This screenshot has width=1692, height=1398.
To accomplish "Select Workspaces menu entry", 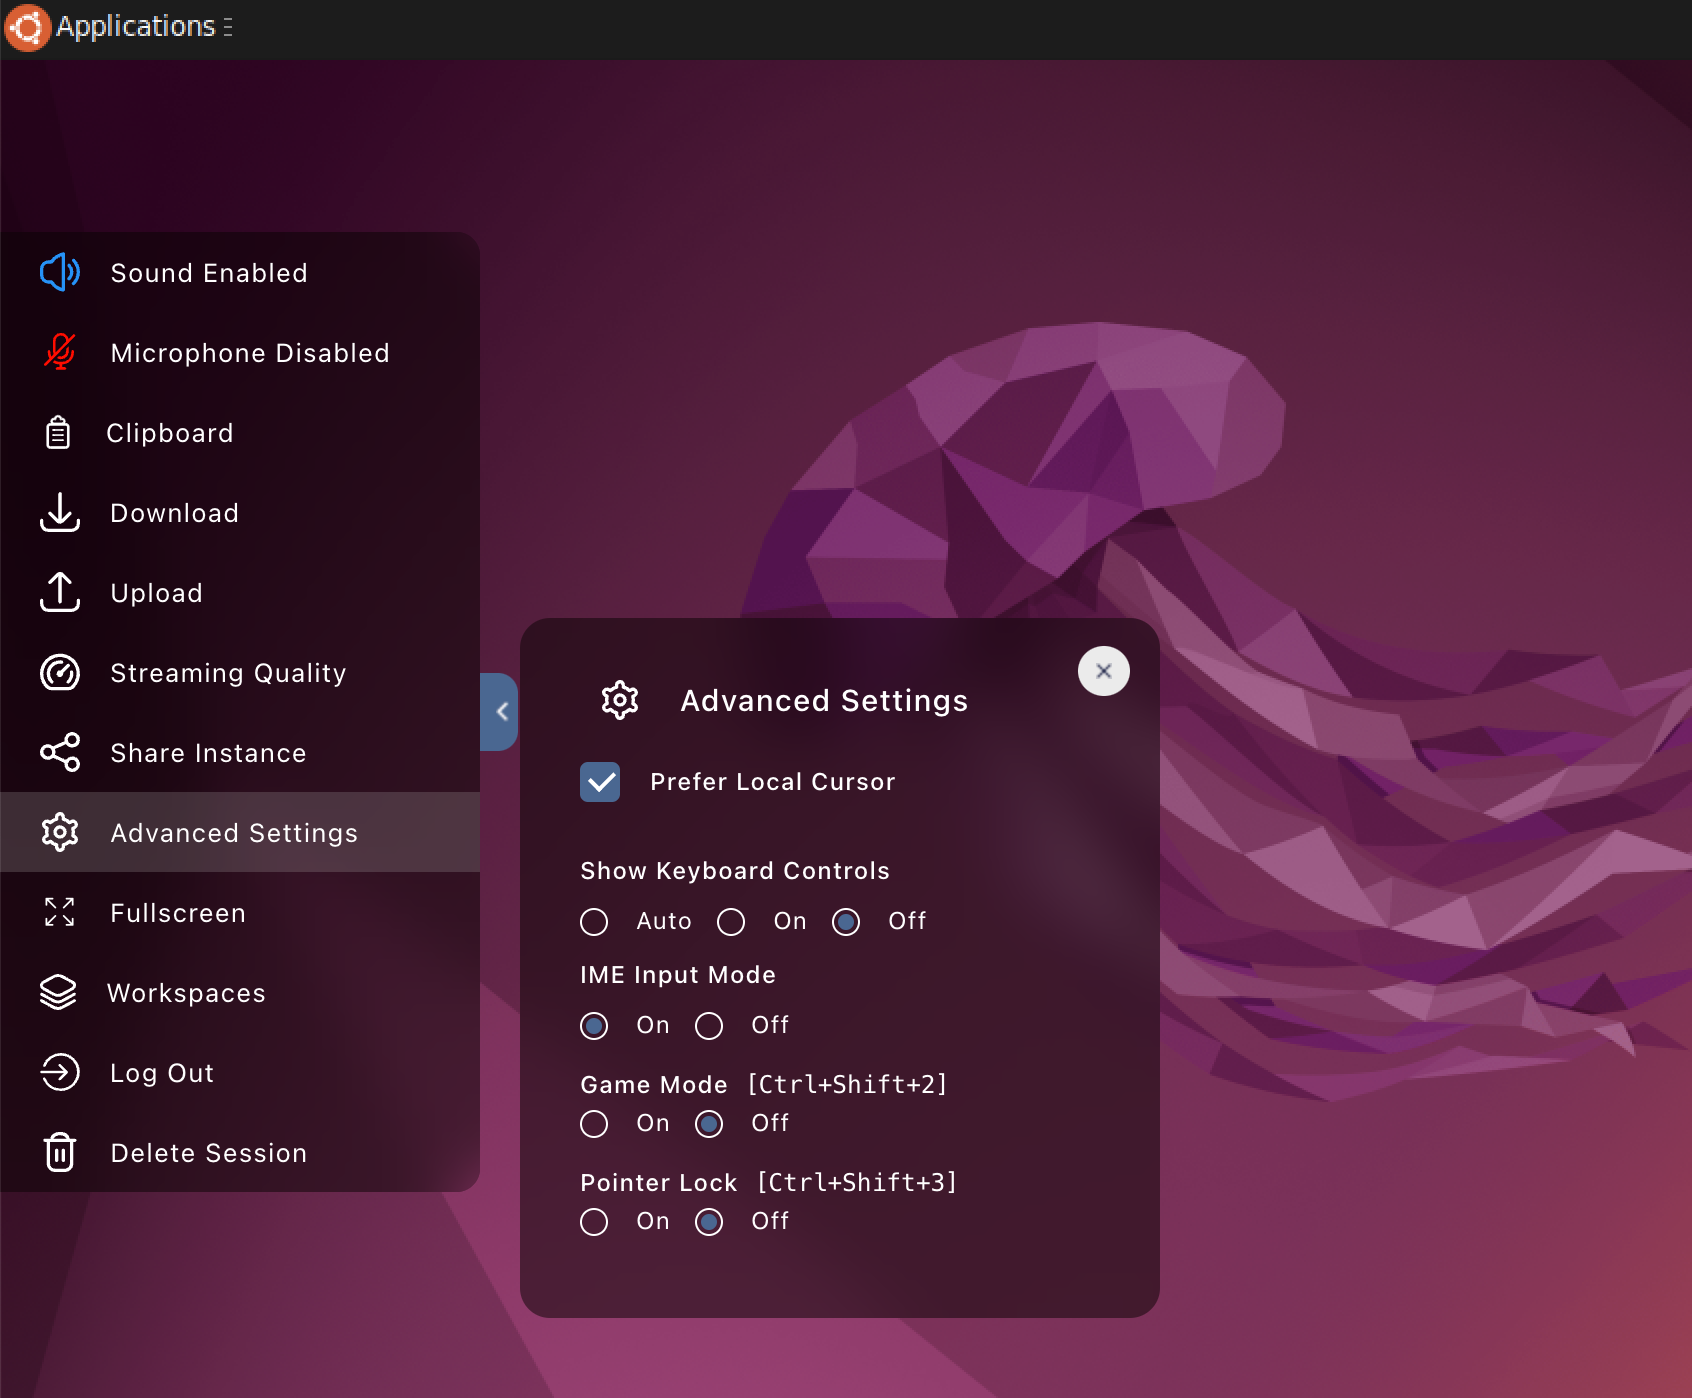I will tap(186, 993).
